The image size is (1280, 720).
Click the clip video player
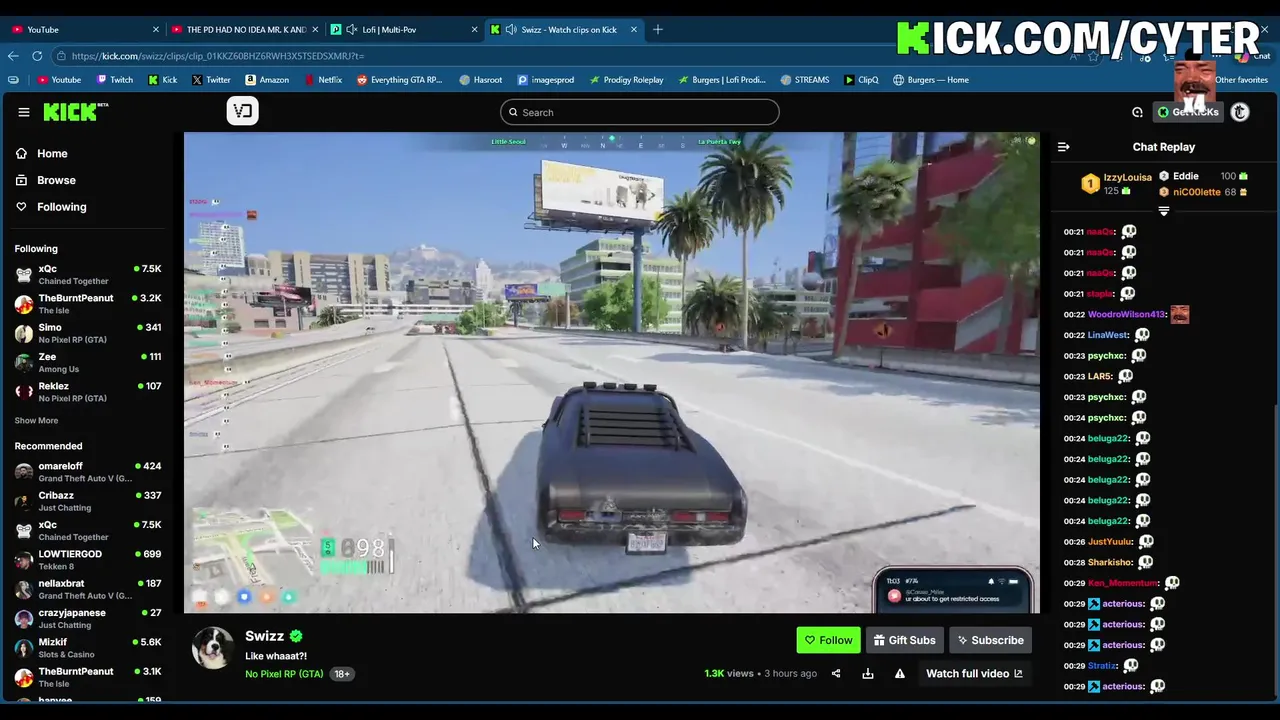click(x=612, y=372)
